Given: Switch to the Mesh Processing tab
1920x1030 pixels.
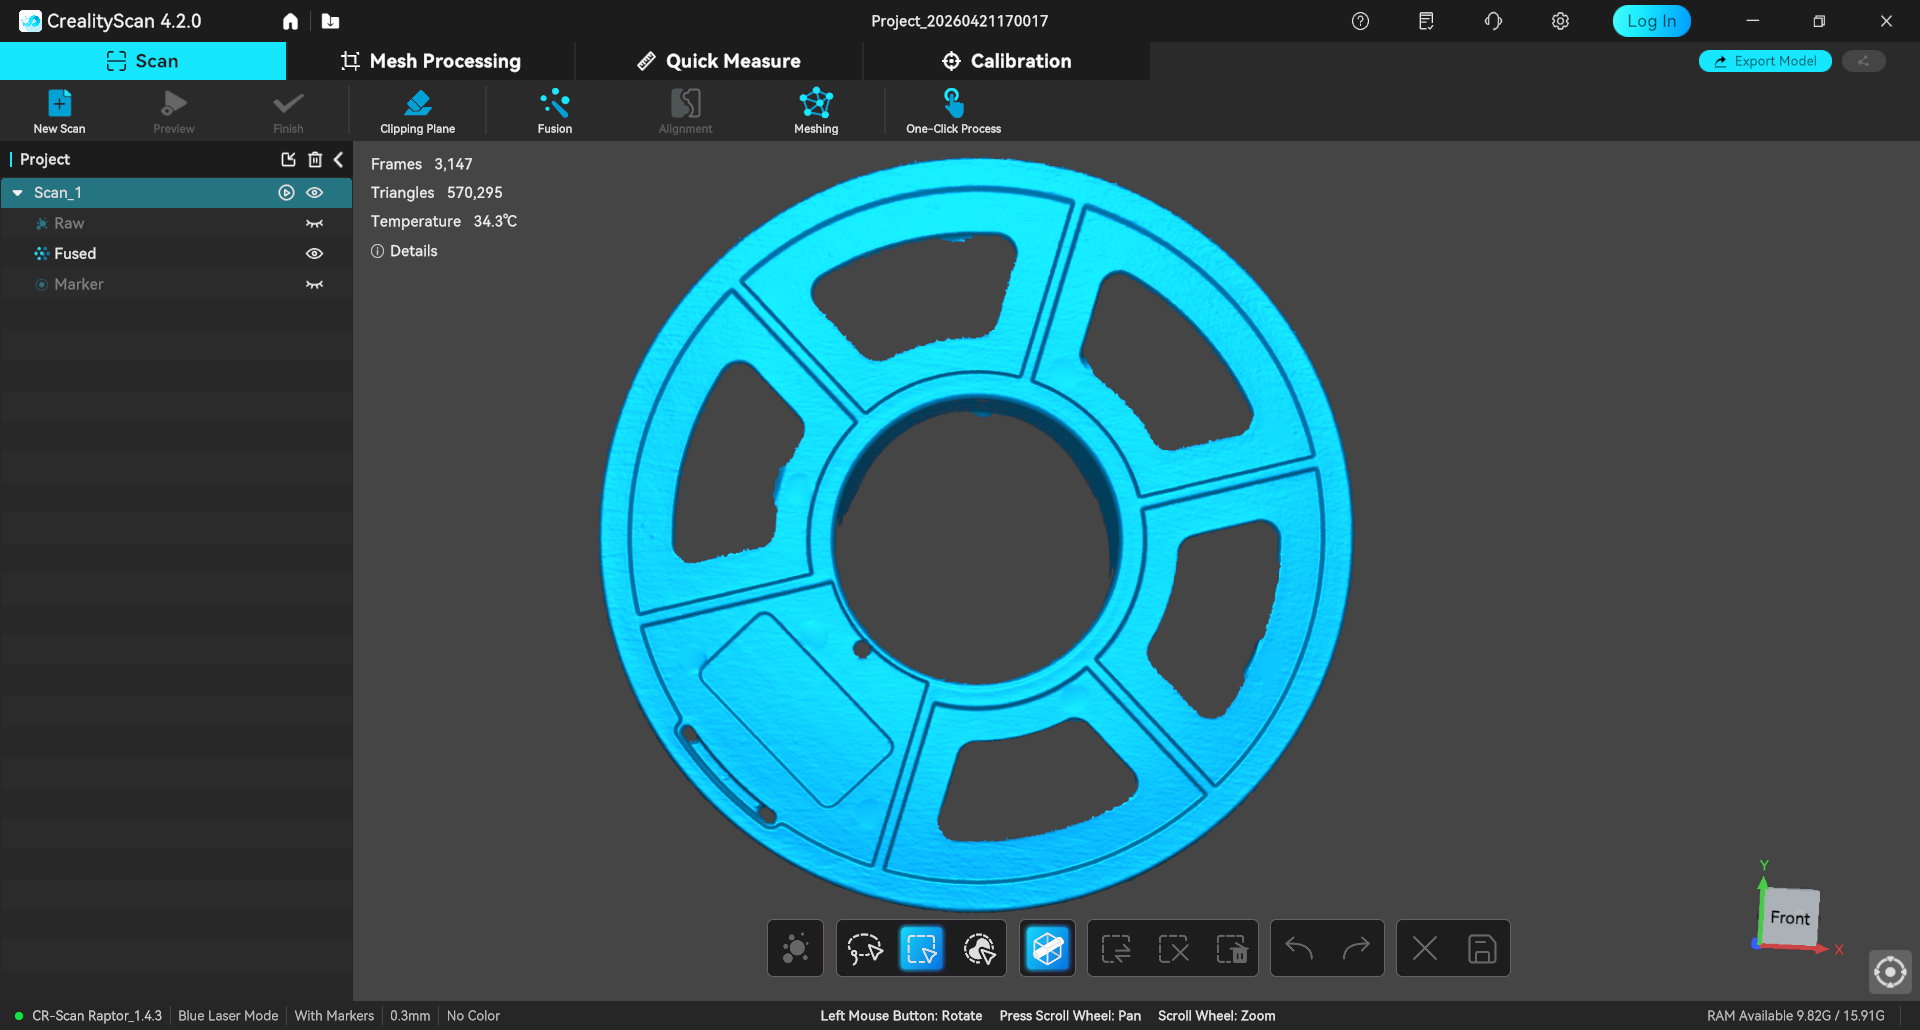Looking at the screenshot, I should 431,61.
